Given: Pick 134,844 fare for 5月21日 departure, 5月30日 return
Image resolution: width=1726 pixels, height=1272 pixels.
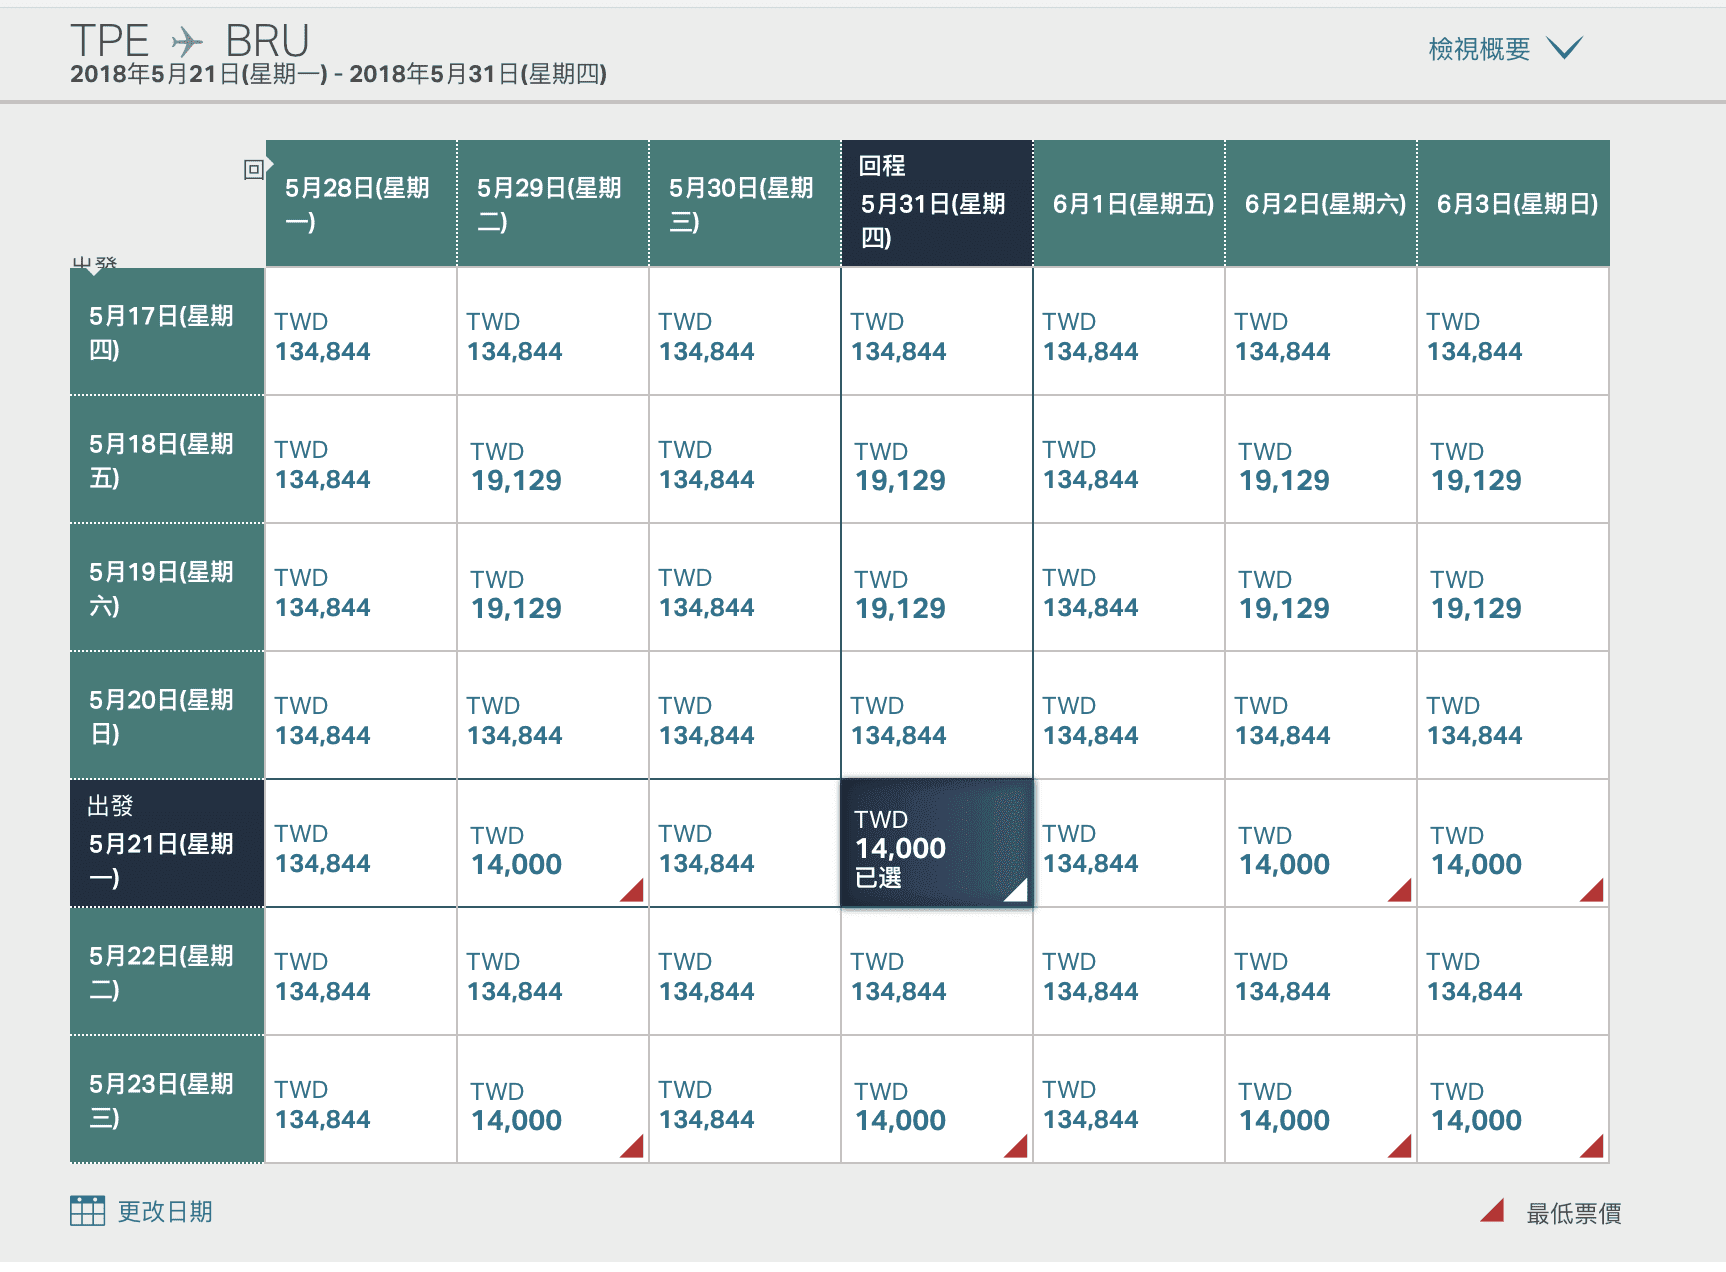Looking at the screenshot, I should tap(745, 844).
